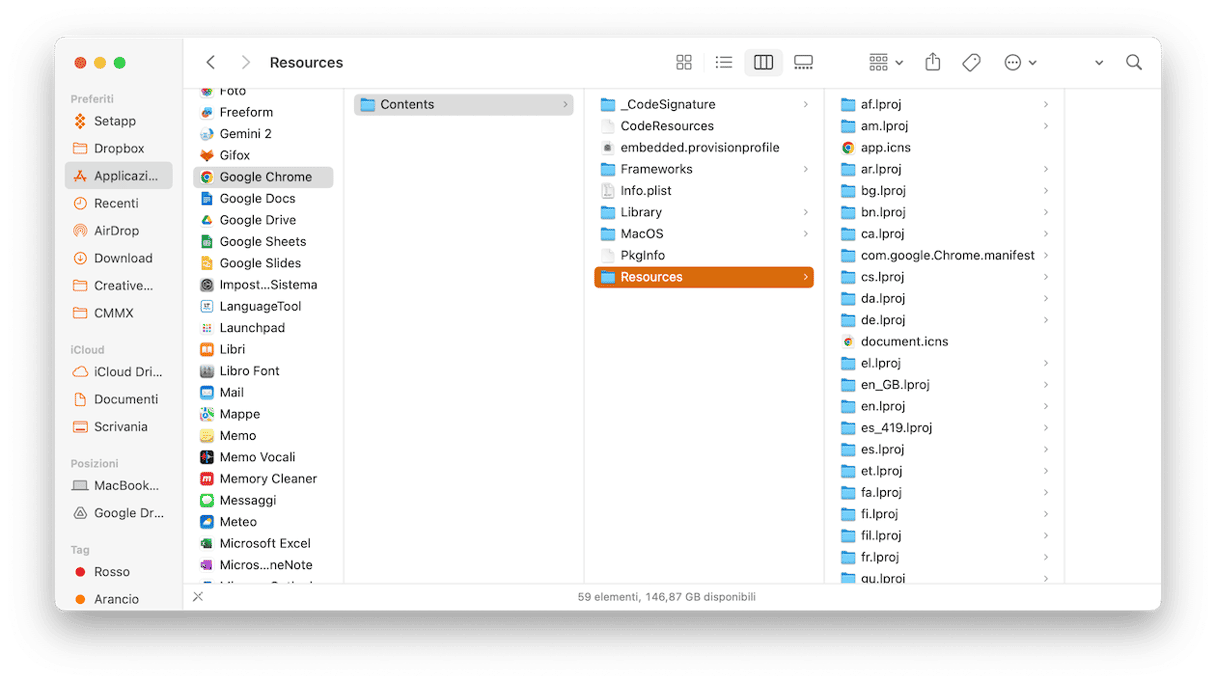The height and width of the screenshot is (683, 1216).
Task: Switch to gallery view in toolbar
Action: pos(803,62)
